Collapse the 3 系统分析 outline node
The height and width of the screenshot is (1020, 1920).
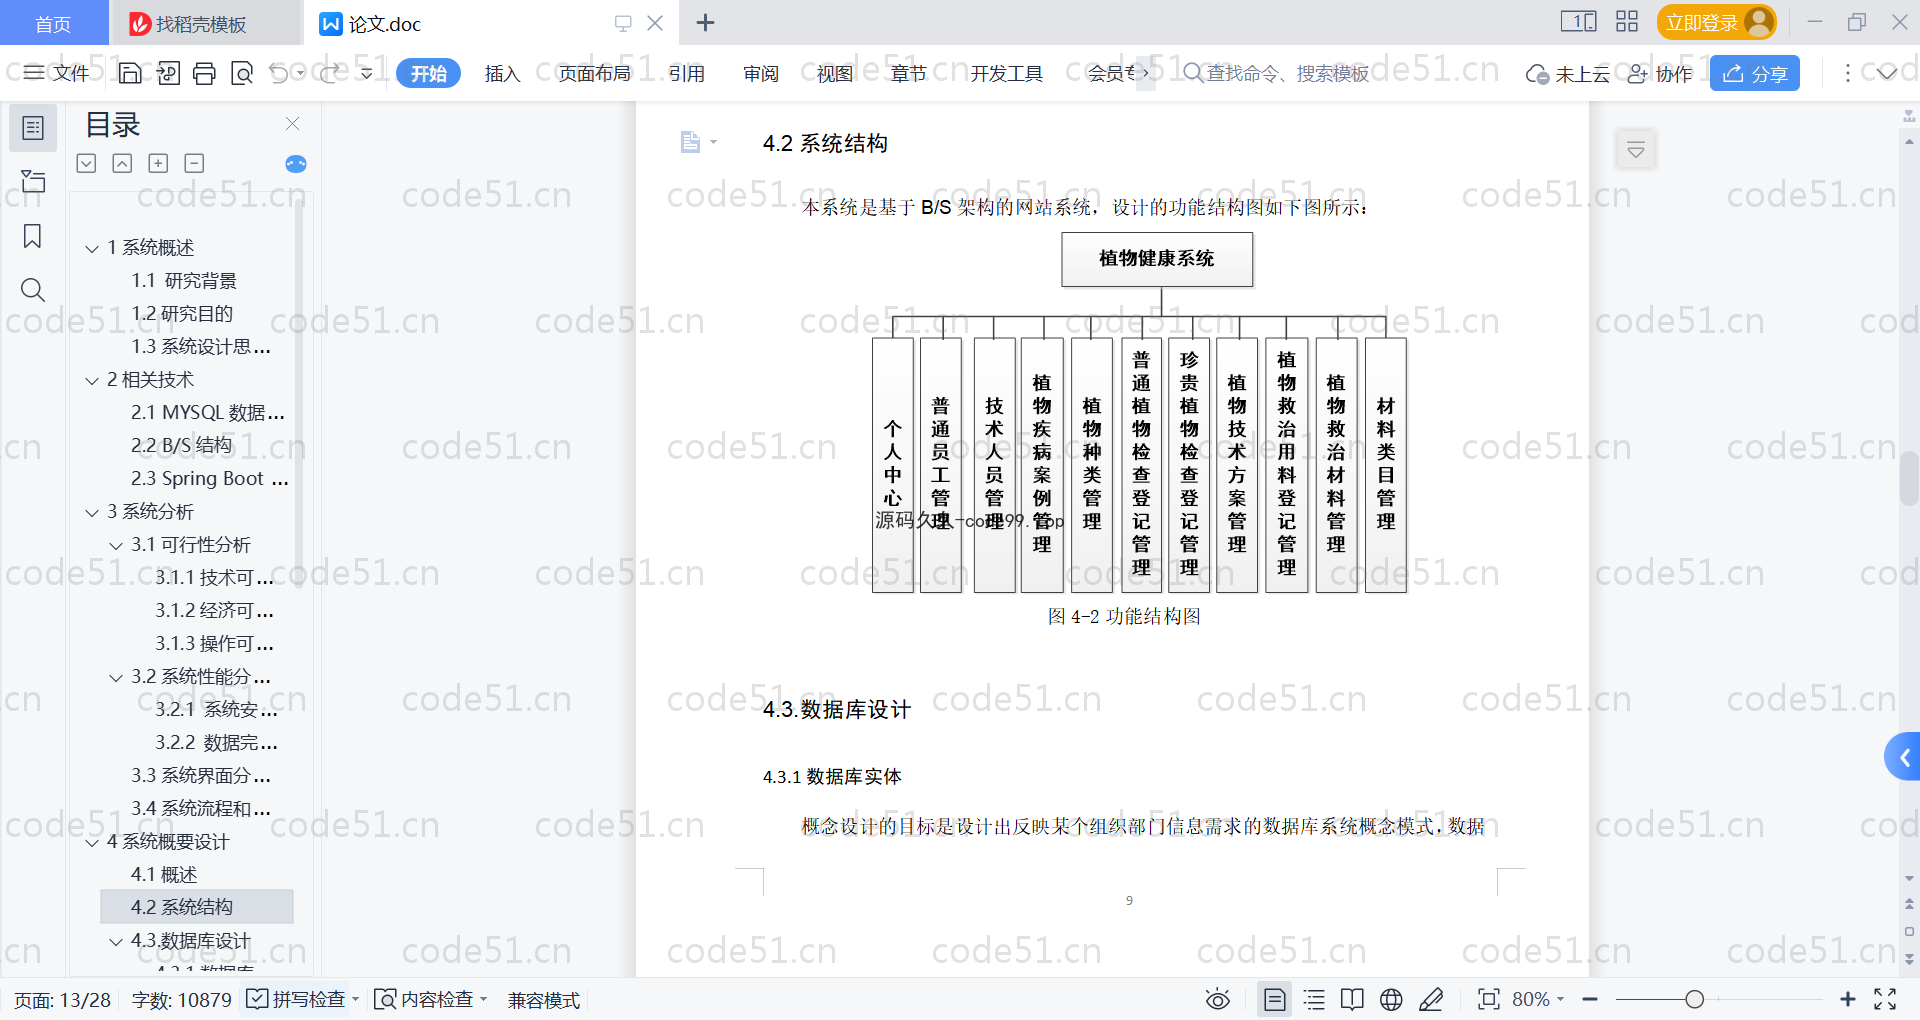[92, 512]
